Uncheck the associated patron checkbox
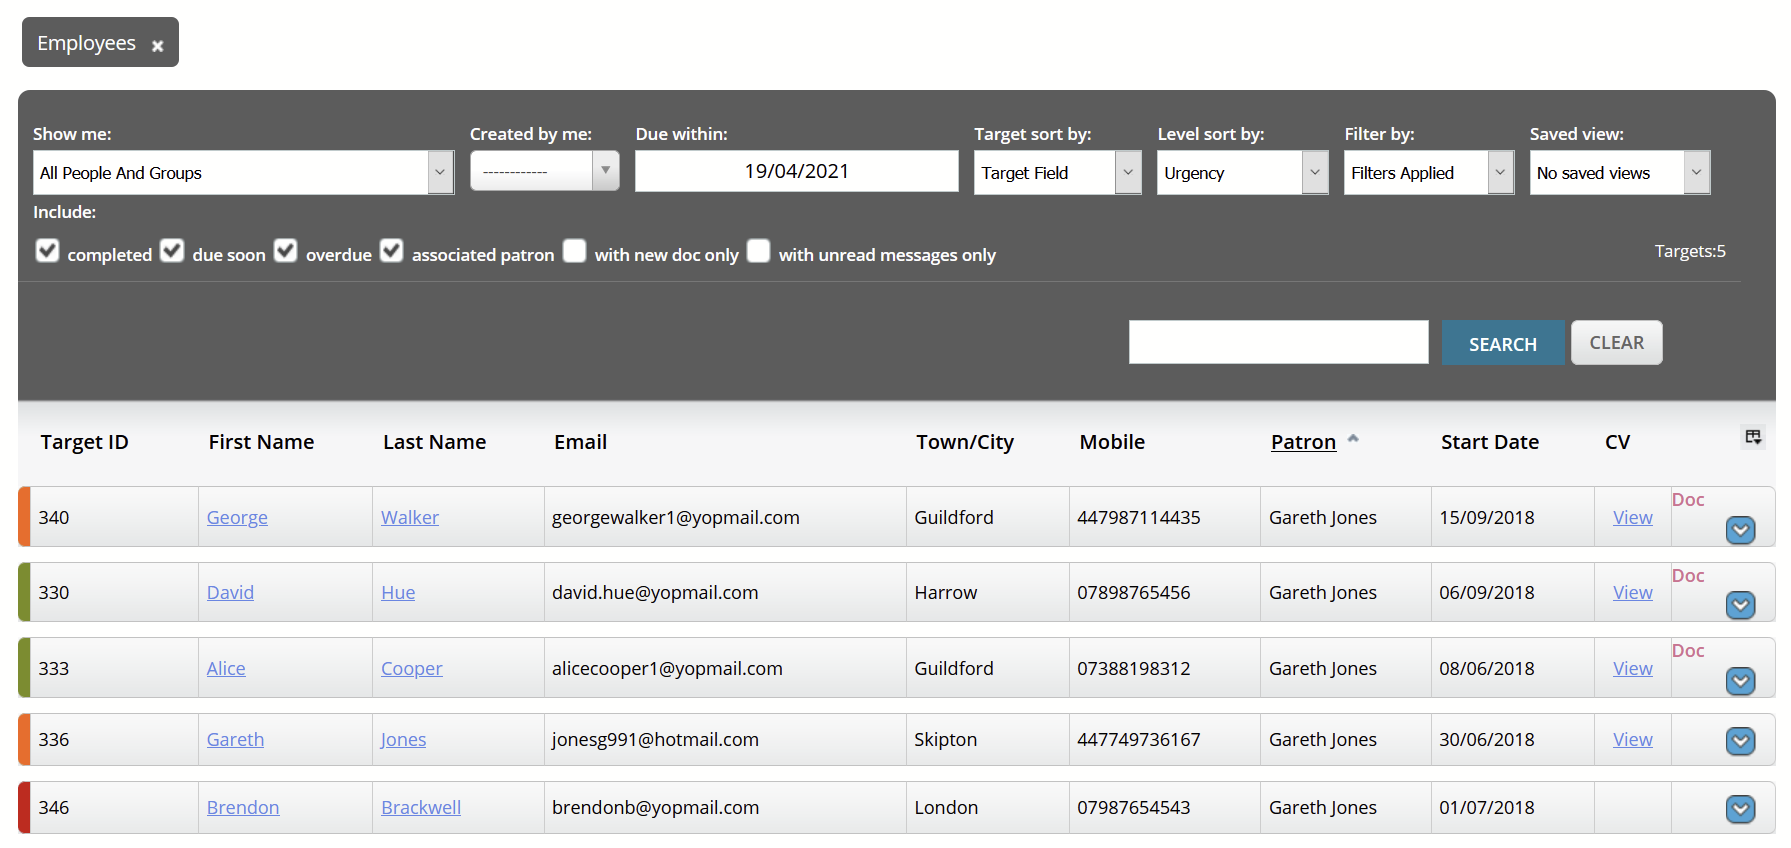Screen dimensions: 1791x848 point(392,250)
